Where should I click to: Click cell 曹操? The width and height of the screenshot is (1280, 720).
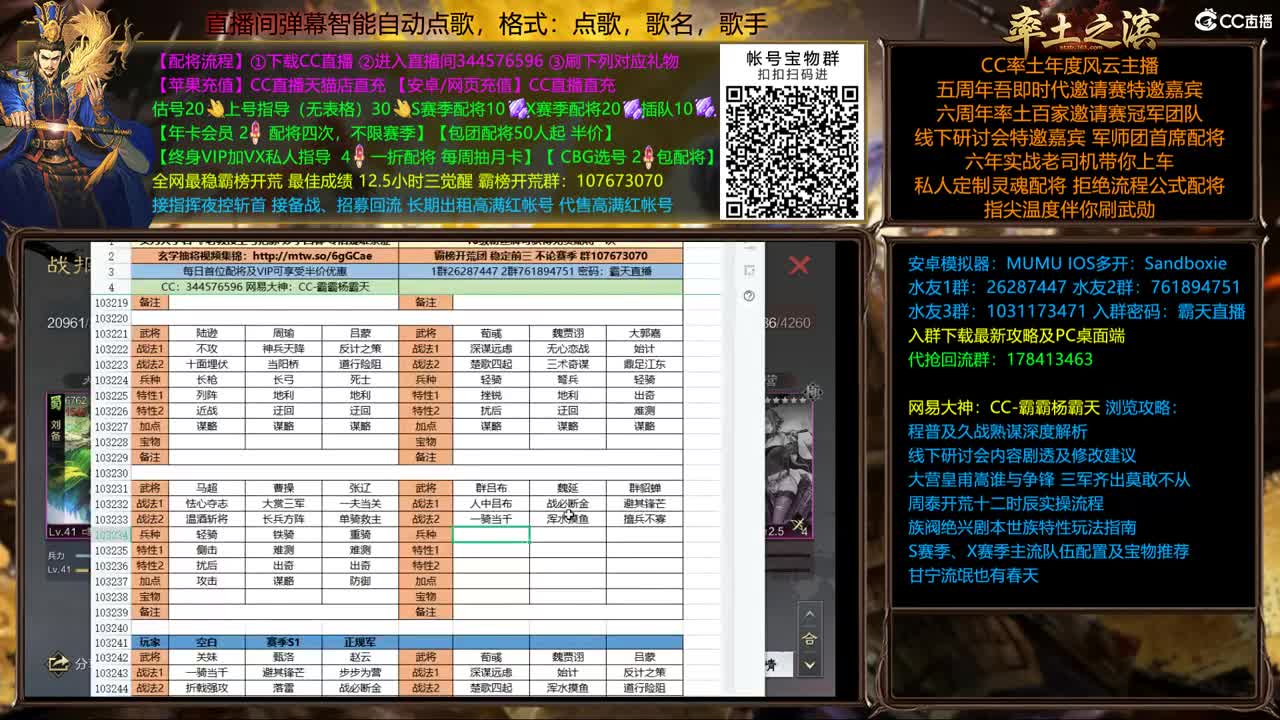coord(283,489)
